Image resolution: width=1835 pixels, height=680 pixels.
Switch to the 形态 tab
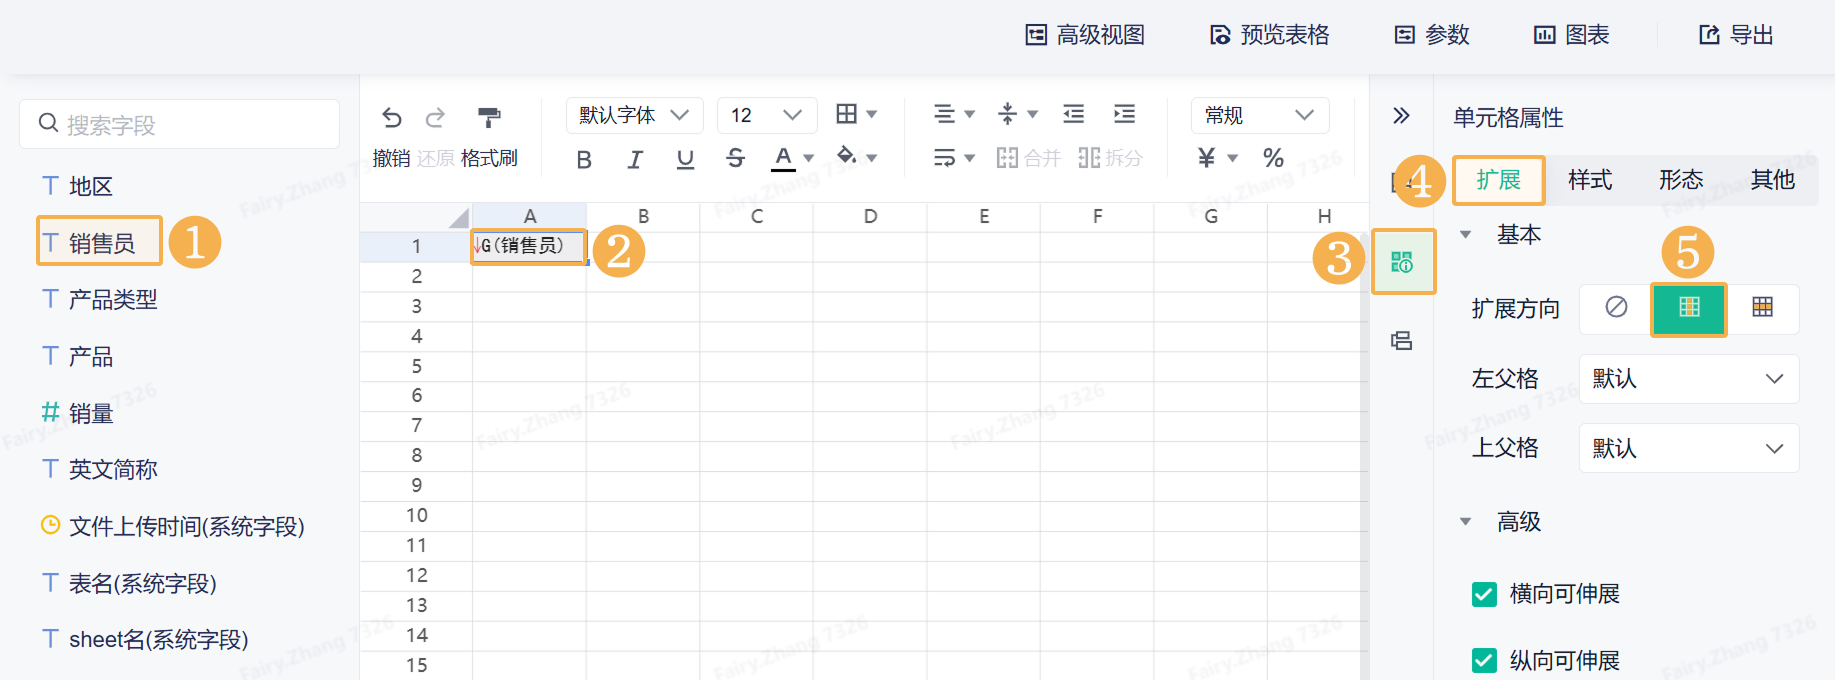(x=1681, y=180)
